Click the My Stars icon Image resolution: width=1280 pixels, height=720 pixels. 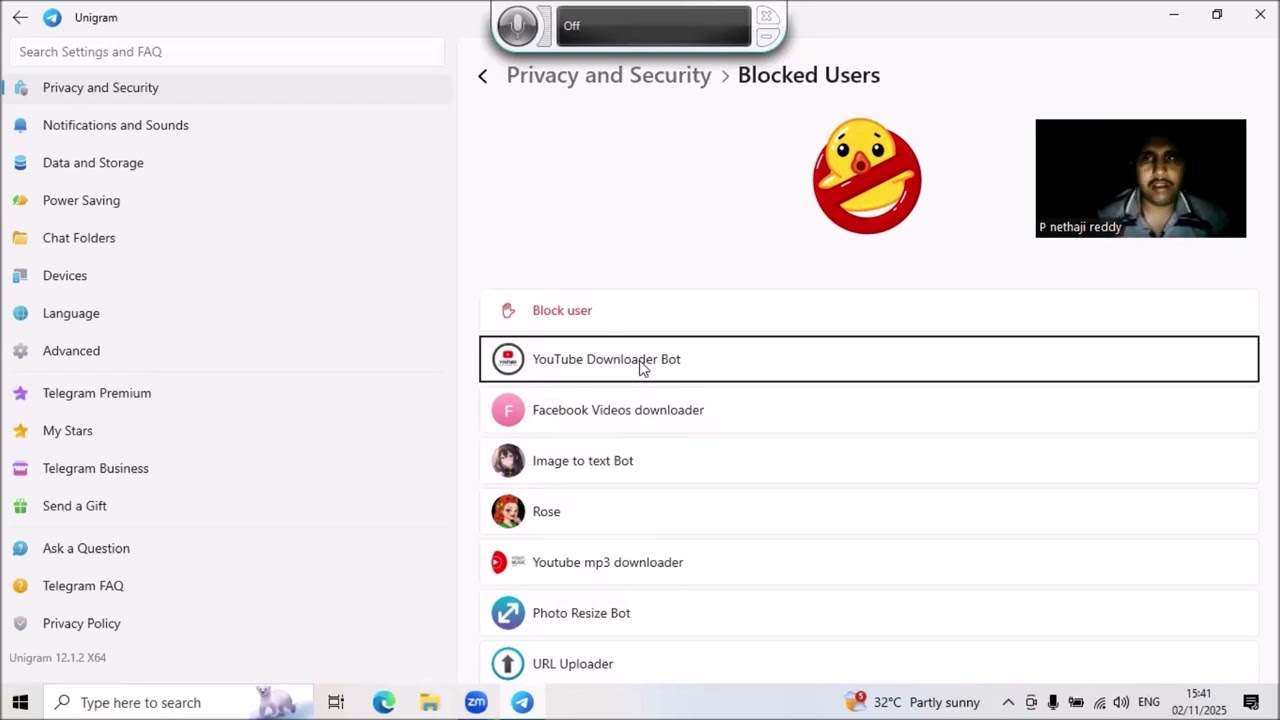[20, 431]
